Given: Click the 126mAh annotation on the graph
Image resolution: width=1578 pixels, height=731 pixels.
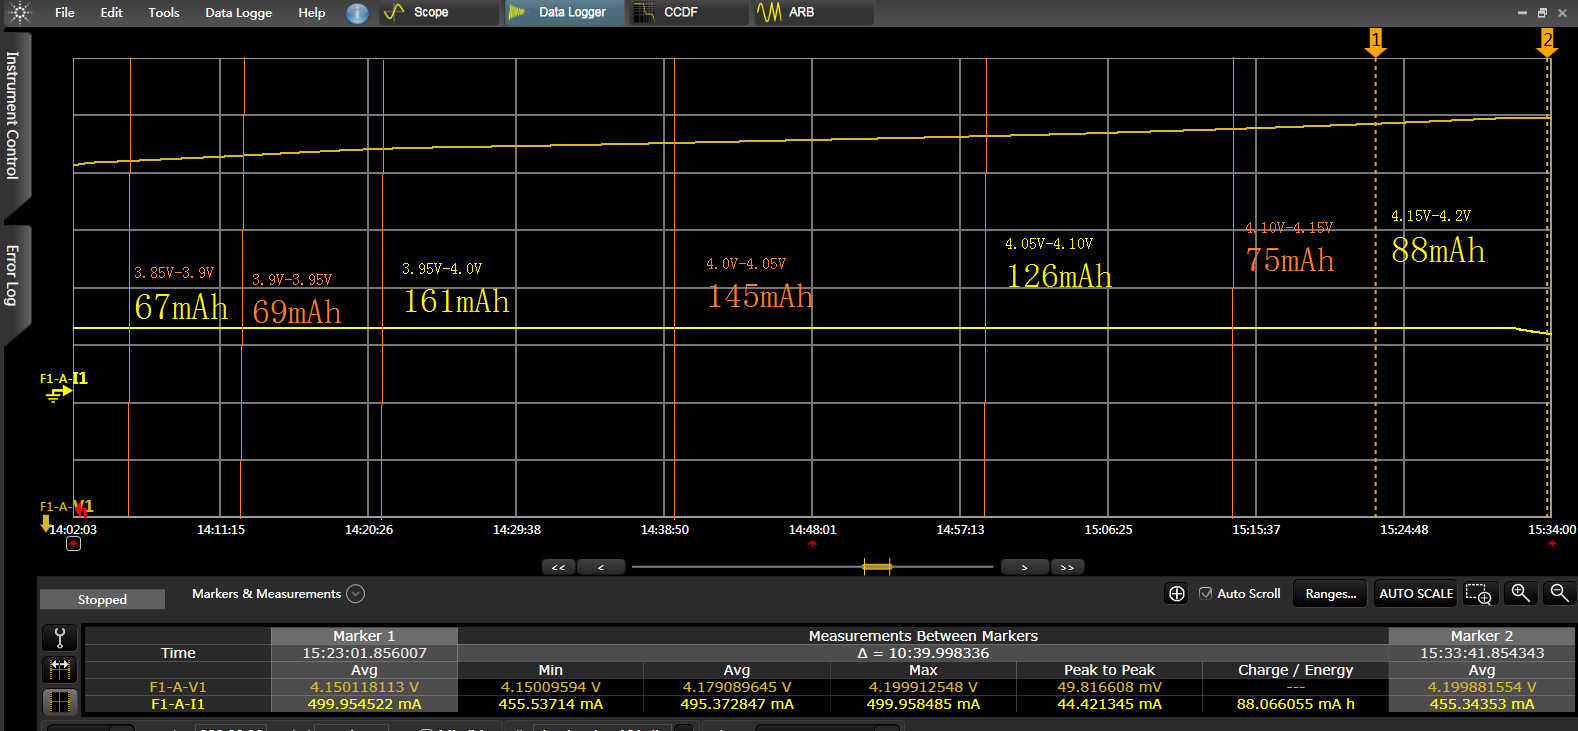Looking at the screenshot, I should pyautogui.click(x=1059, y=277).
